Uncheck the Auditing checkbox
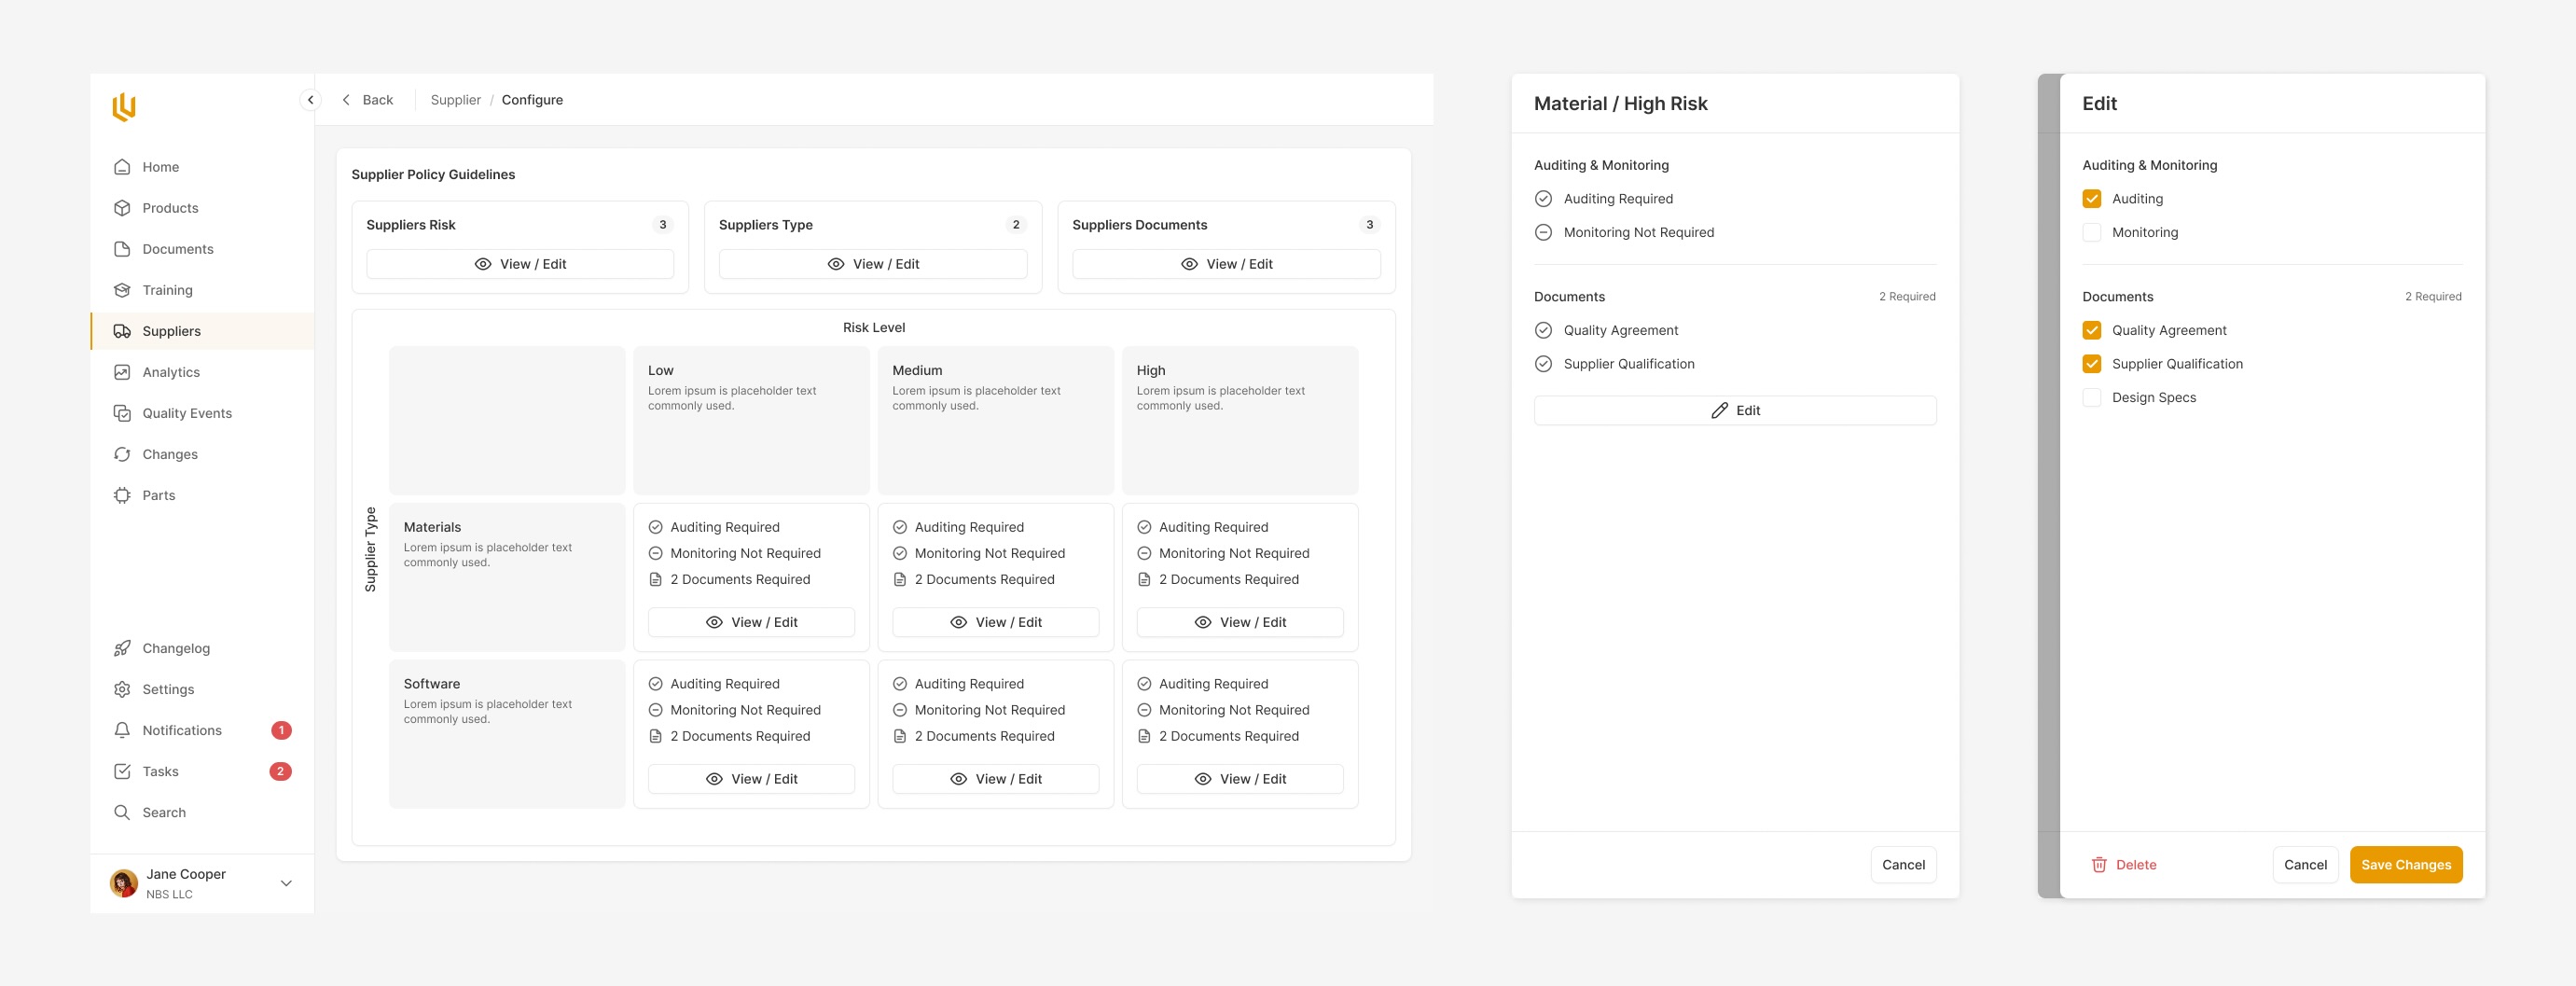The width and height of the screenshot is (2576, 986). point(2091,199)
